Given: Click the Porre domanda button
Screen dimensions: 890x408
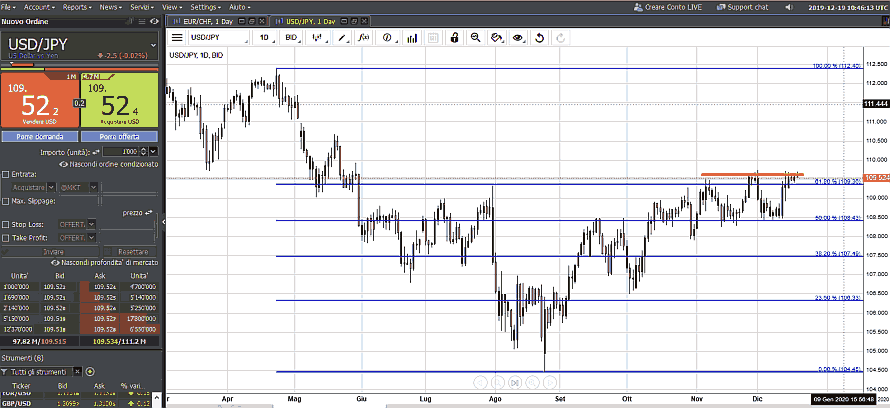Looking at the screenshot, I should [40, 136].
